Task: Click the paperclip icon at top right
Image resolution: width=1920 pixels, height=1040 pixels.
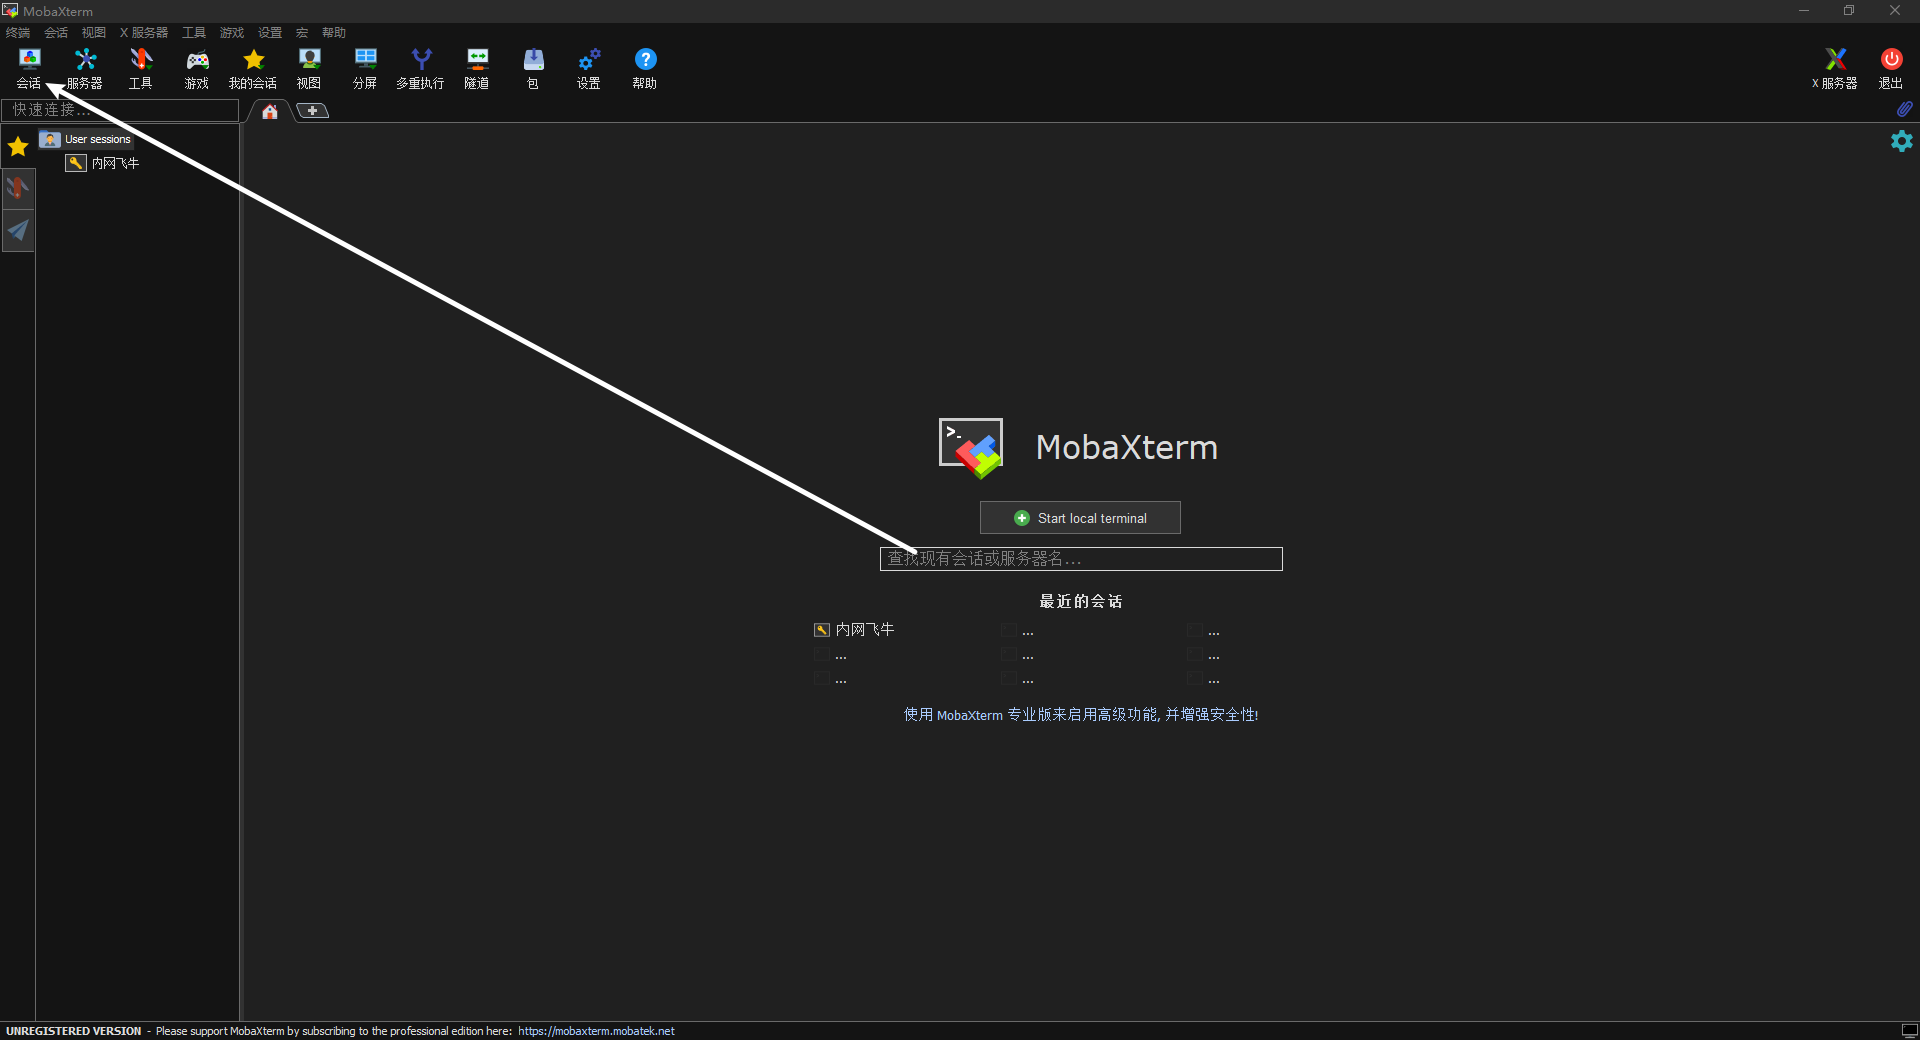Action: pos(1904,109)
